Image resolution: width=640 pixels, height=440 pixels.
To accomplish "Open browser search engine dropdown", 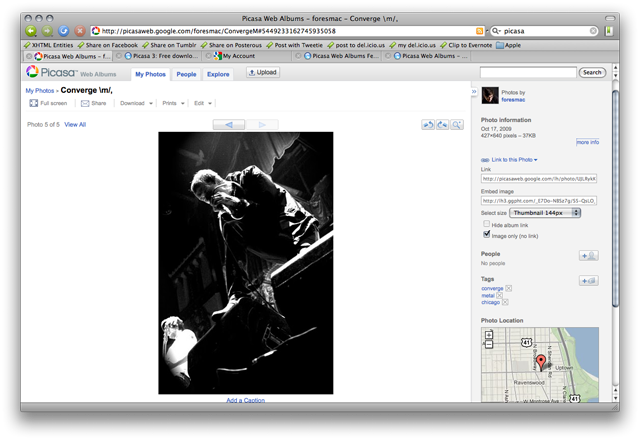I will [x=496, y=31].
